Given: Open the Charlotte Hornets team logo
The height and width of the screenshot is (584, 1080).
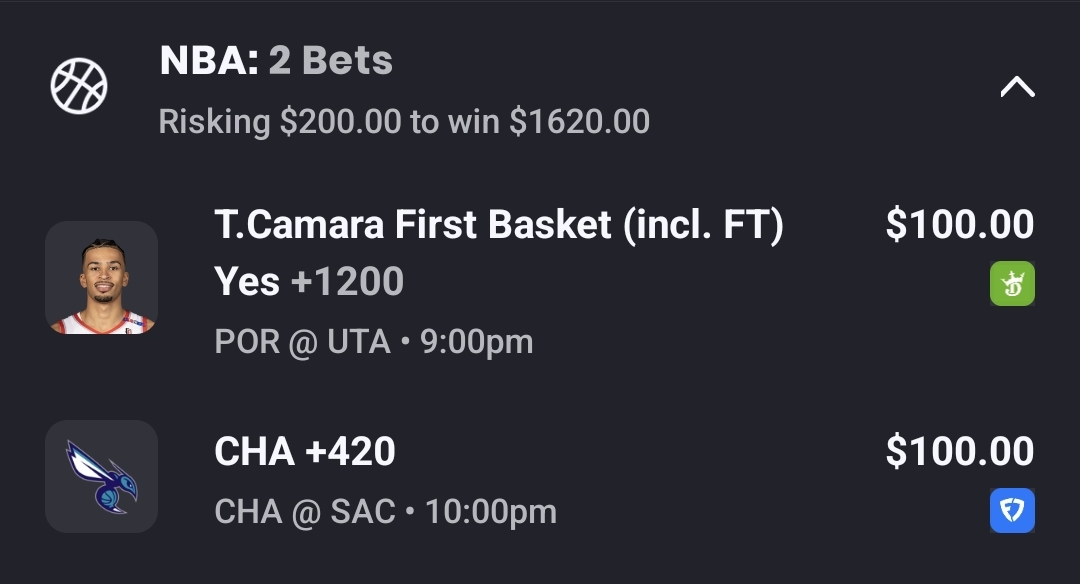Looking at the screenshot, I should click(x=101, y=476).
